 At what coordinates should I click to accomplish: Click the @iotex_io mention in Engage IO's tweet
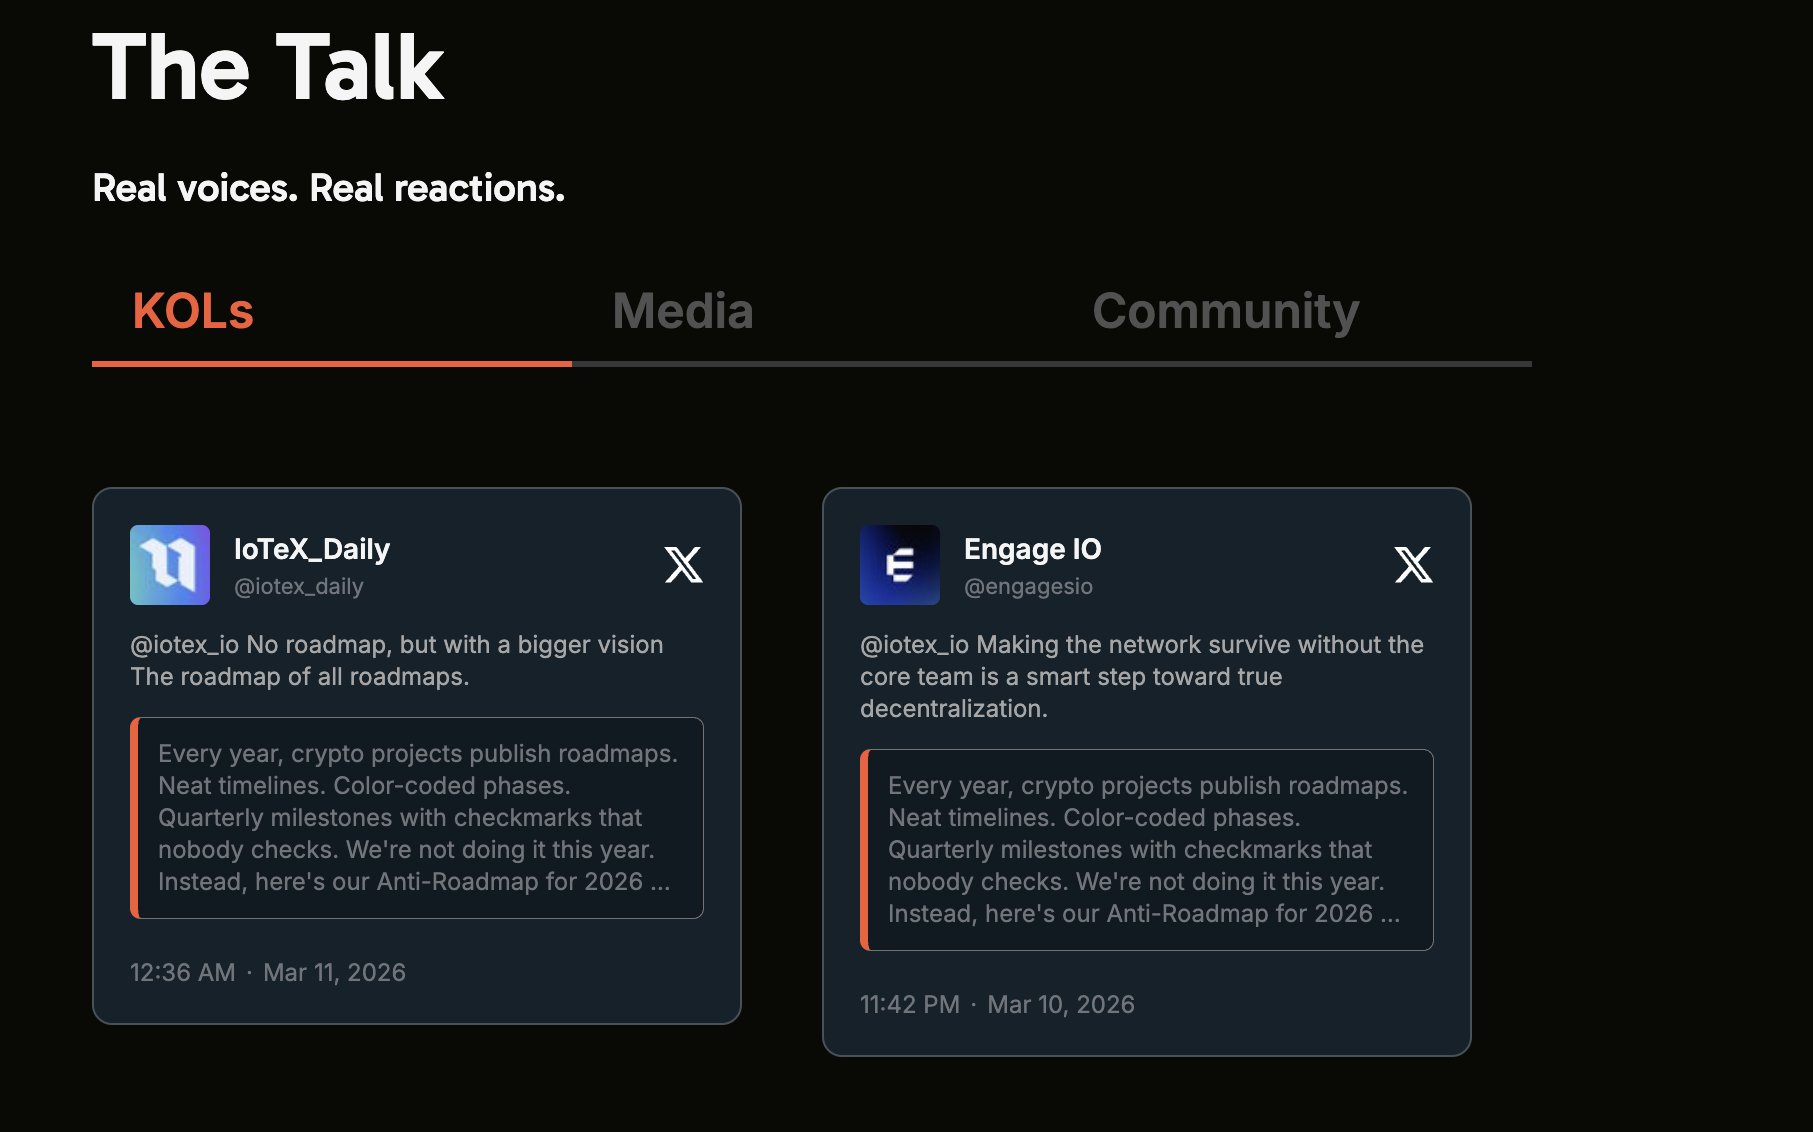[914, 645]
